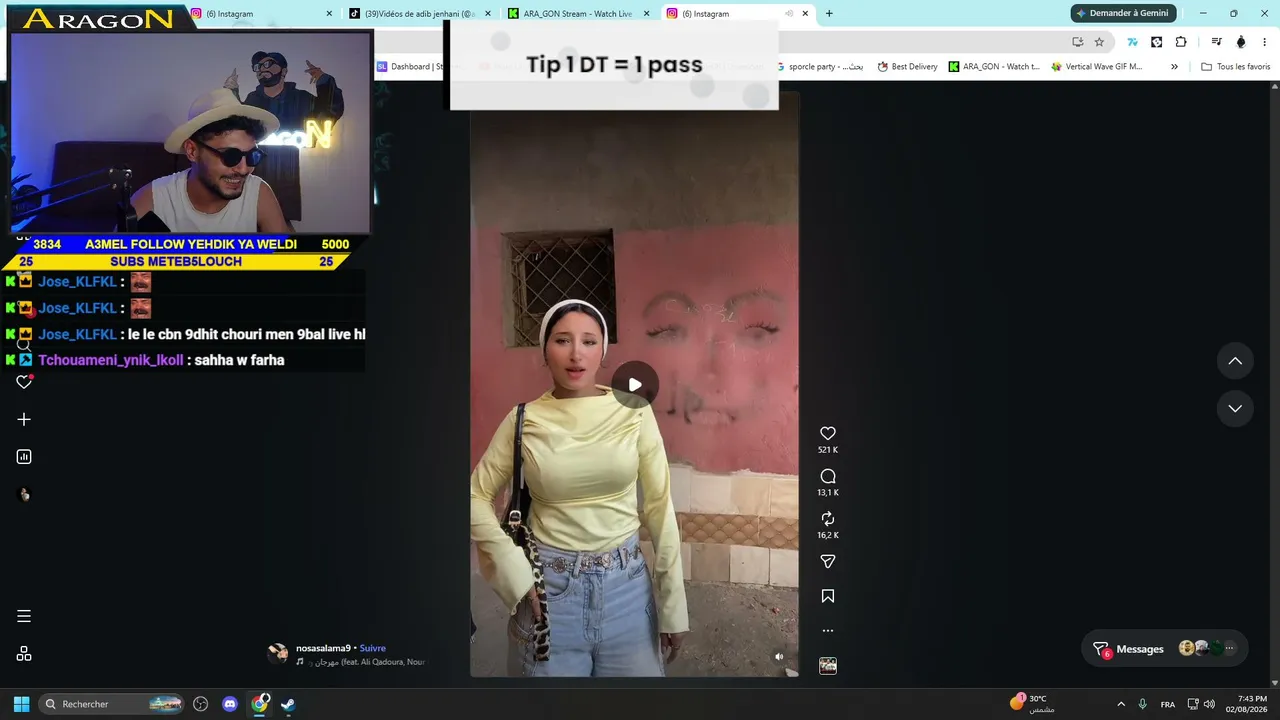Open the volume tray icon
The height and width of the screenshot is (720, 1280).
click(1209, 704)
